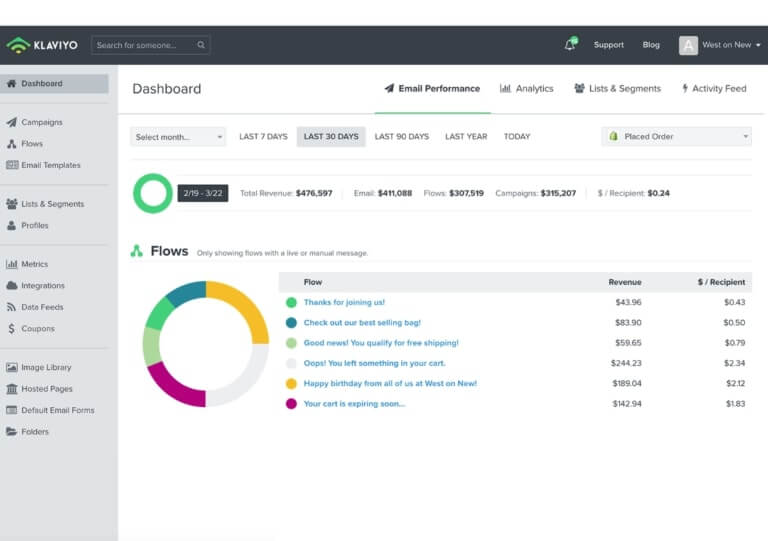Viewport: 768px width, 541px height.
Task: Open Data Feeds in the sidebar
Action: pos(42,307)
